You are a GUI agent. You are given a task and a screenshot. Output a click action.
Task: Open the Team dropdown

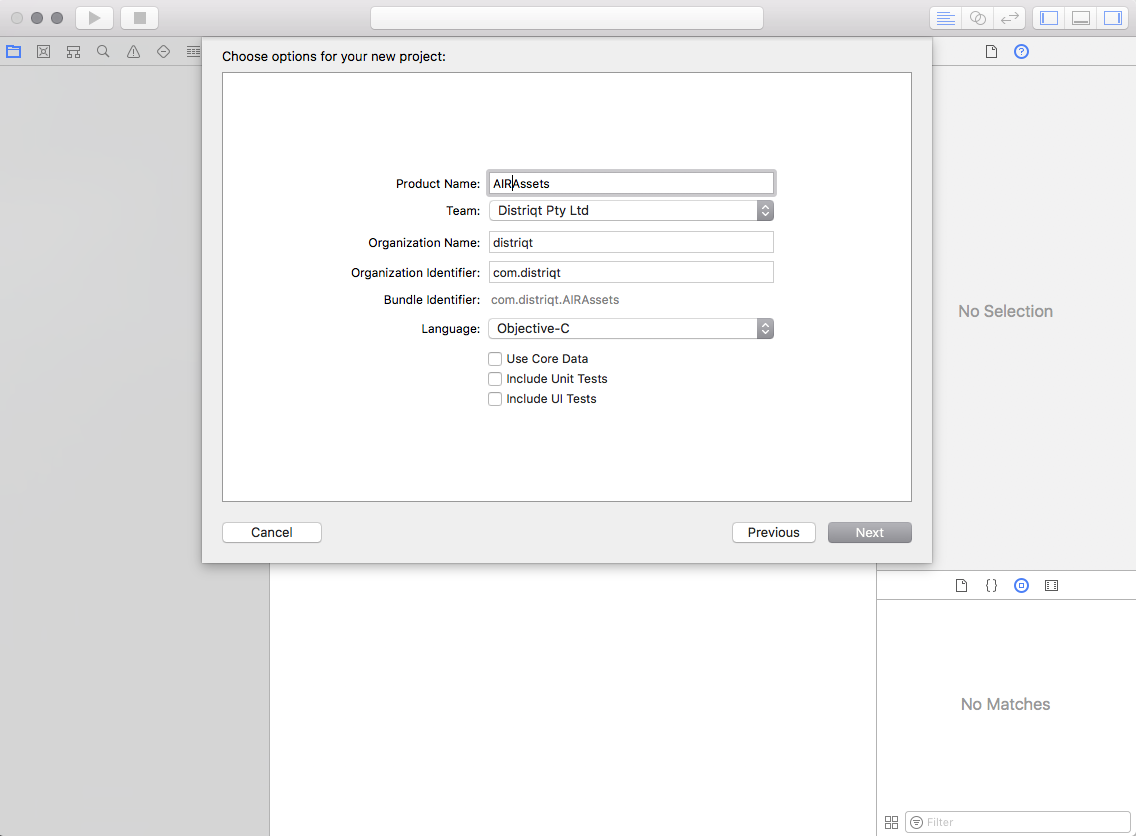click(x=631, y=210)
